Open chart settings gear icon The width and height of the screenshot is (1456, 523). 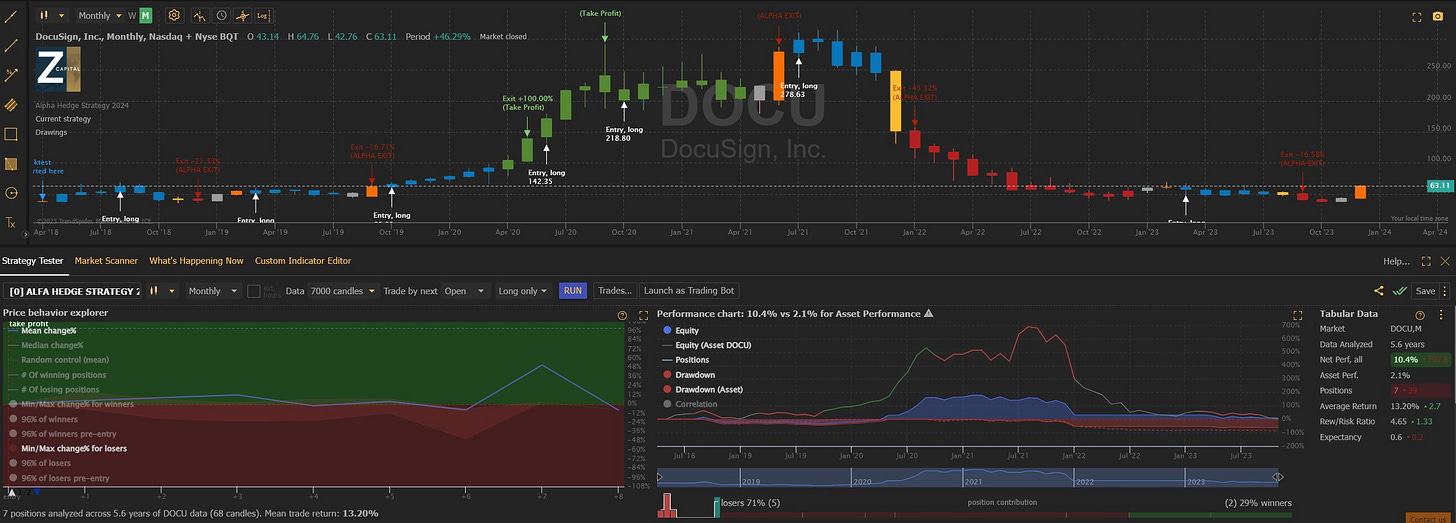[x=174, y=16]
